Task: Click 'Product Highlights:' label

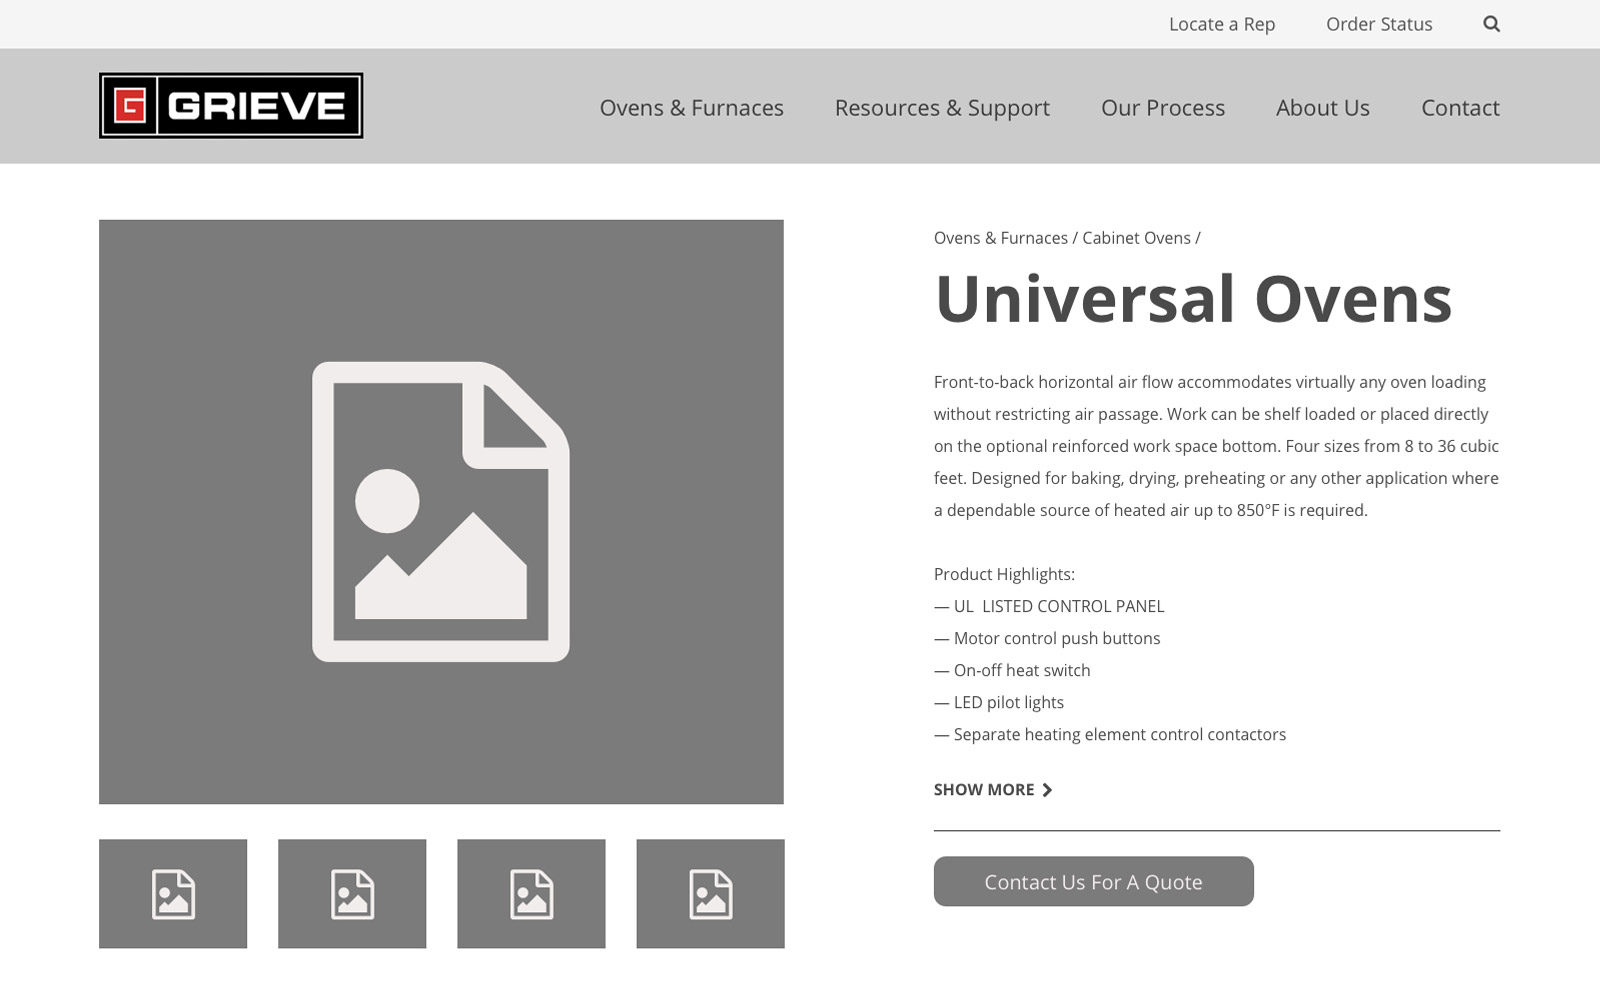Action: (x=1004, y=574)
